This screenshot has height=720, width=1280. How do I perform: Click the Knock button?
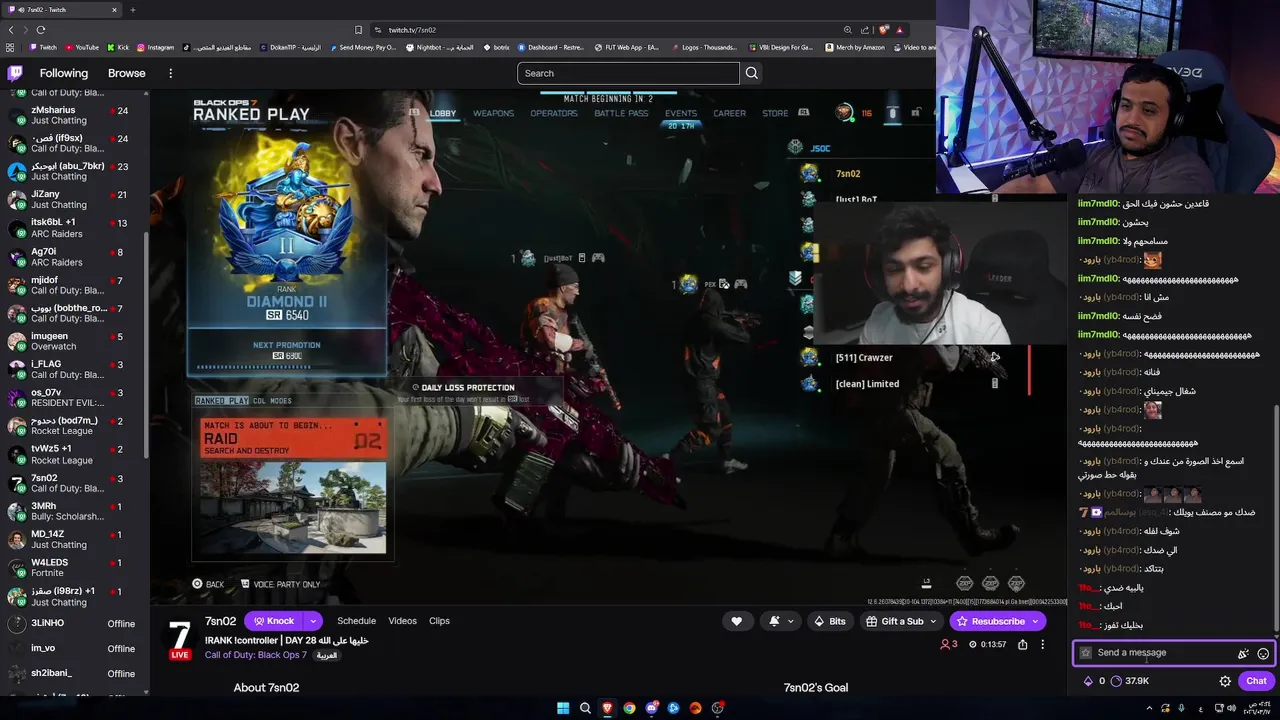[273, 621]
